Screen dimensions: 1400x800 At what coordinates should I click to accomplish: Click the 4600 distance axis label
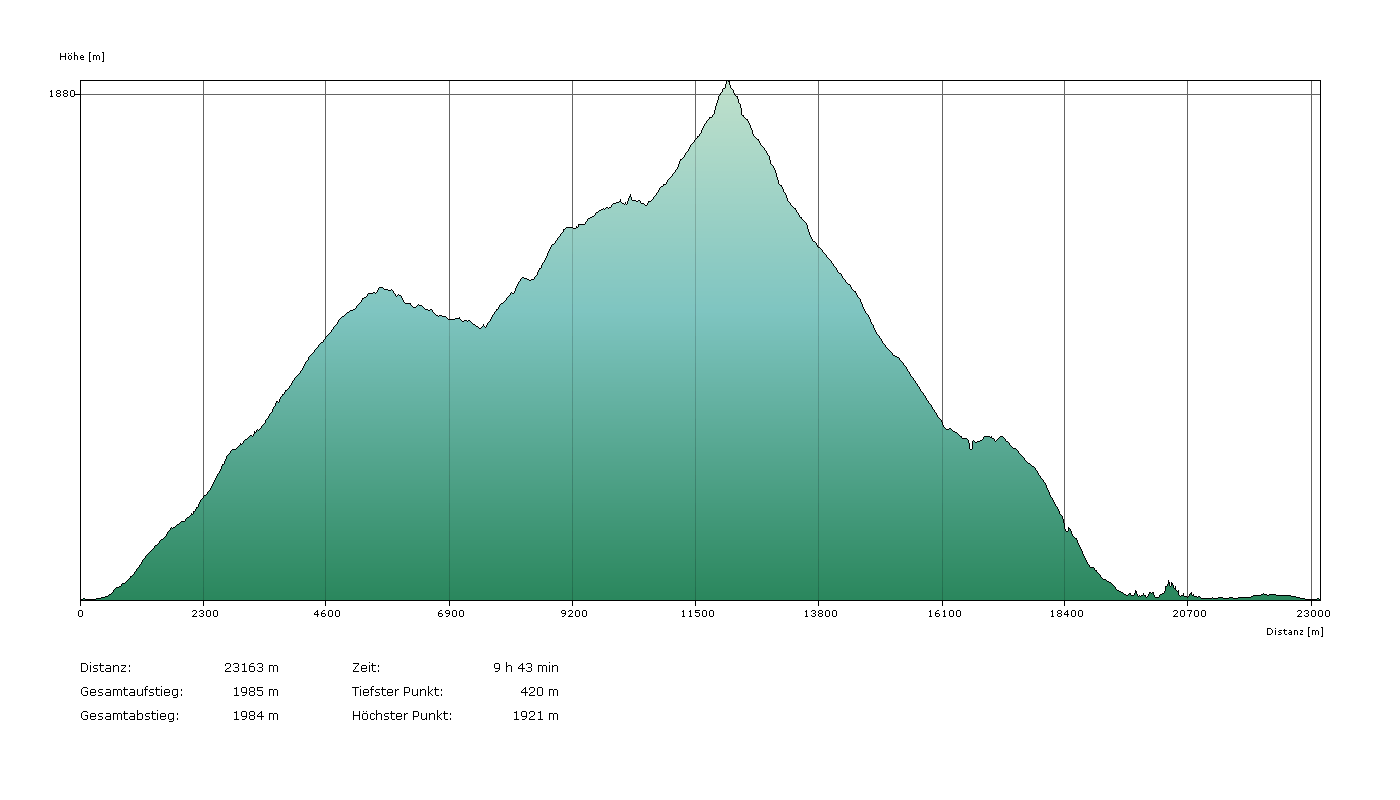pyautogui.click(x=326, y=613)
